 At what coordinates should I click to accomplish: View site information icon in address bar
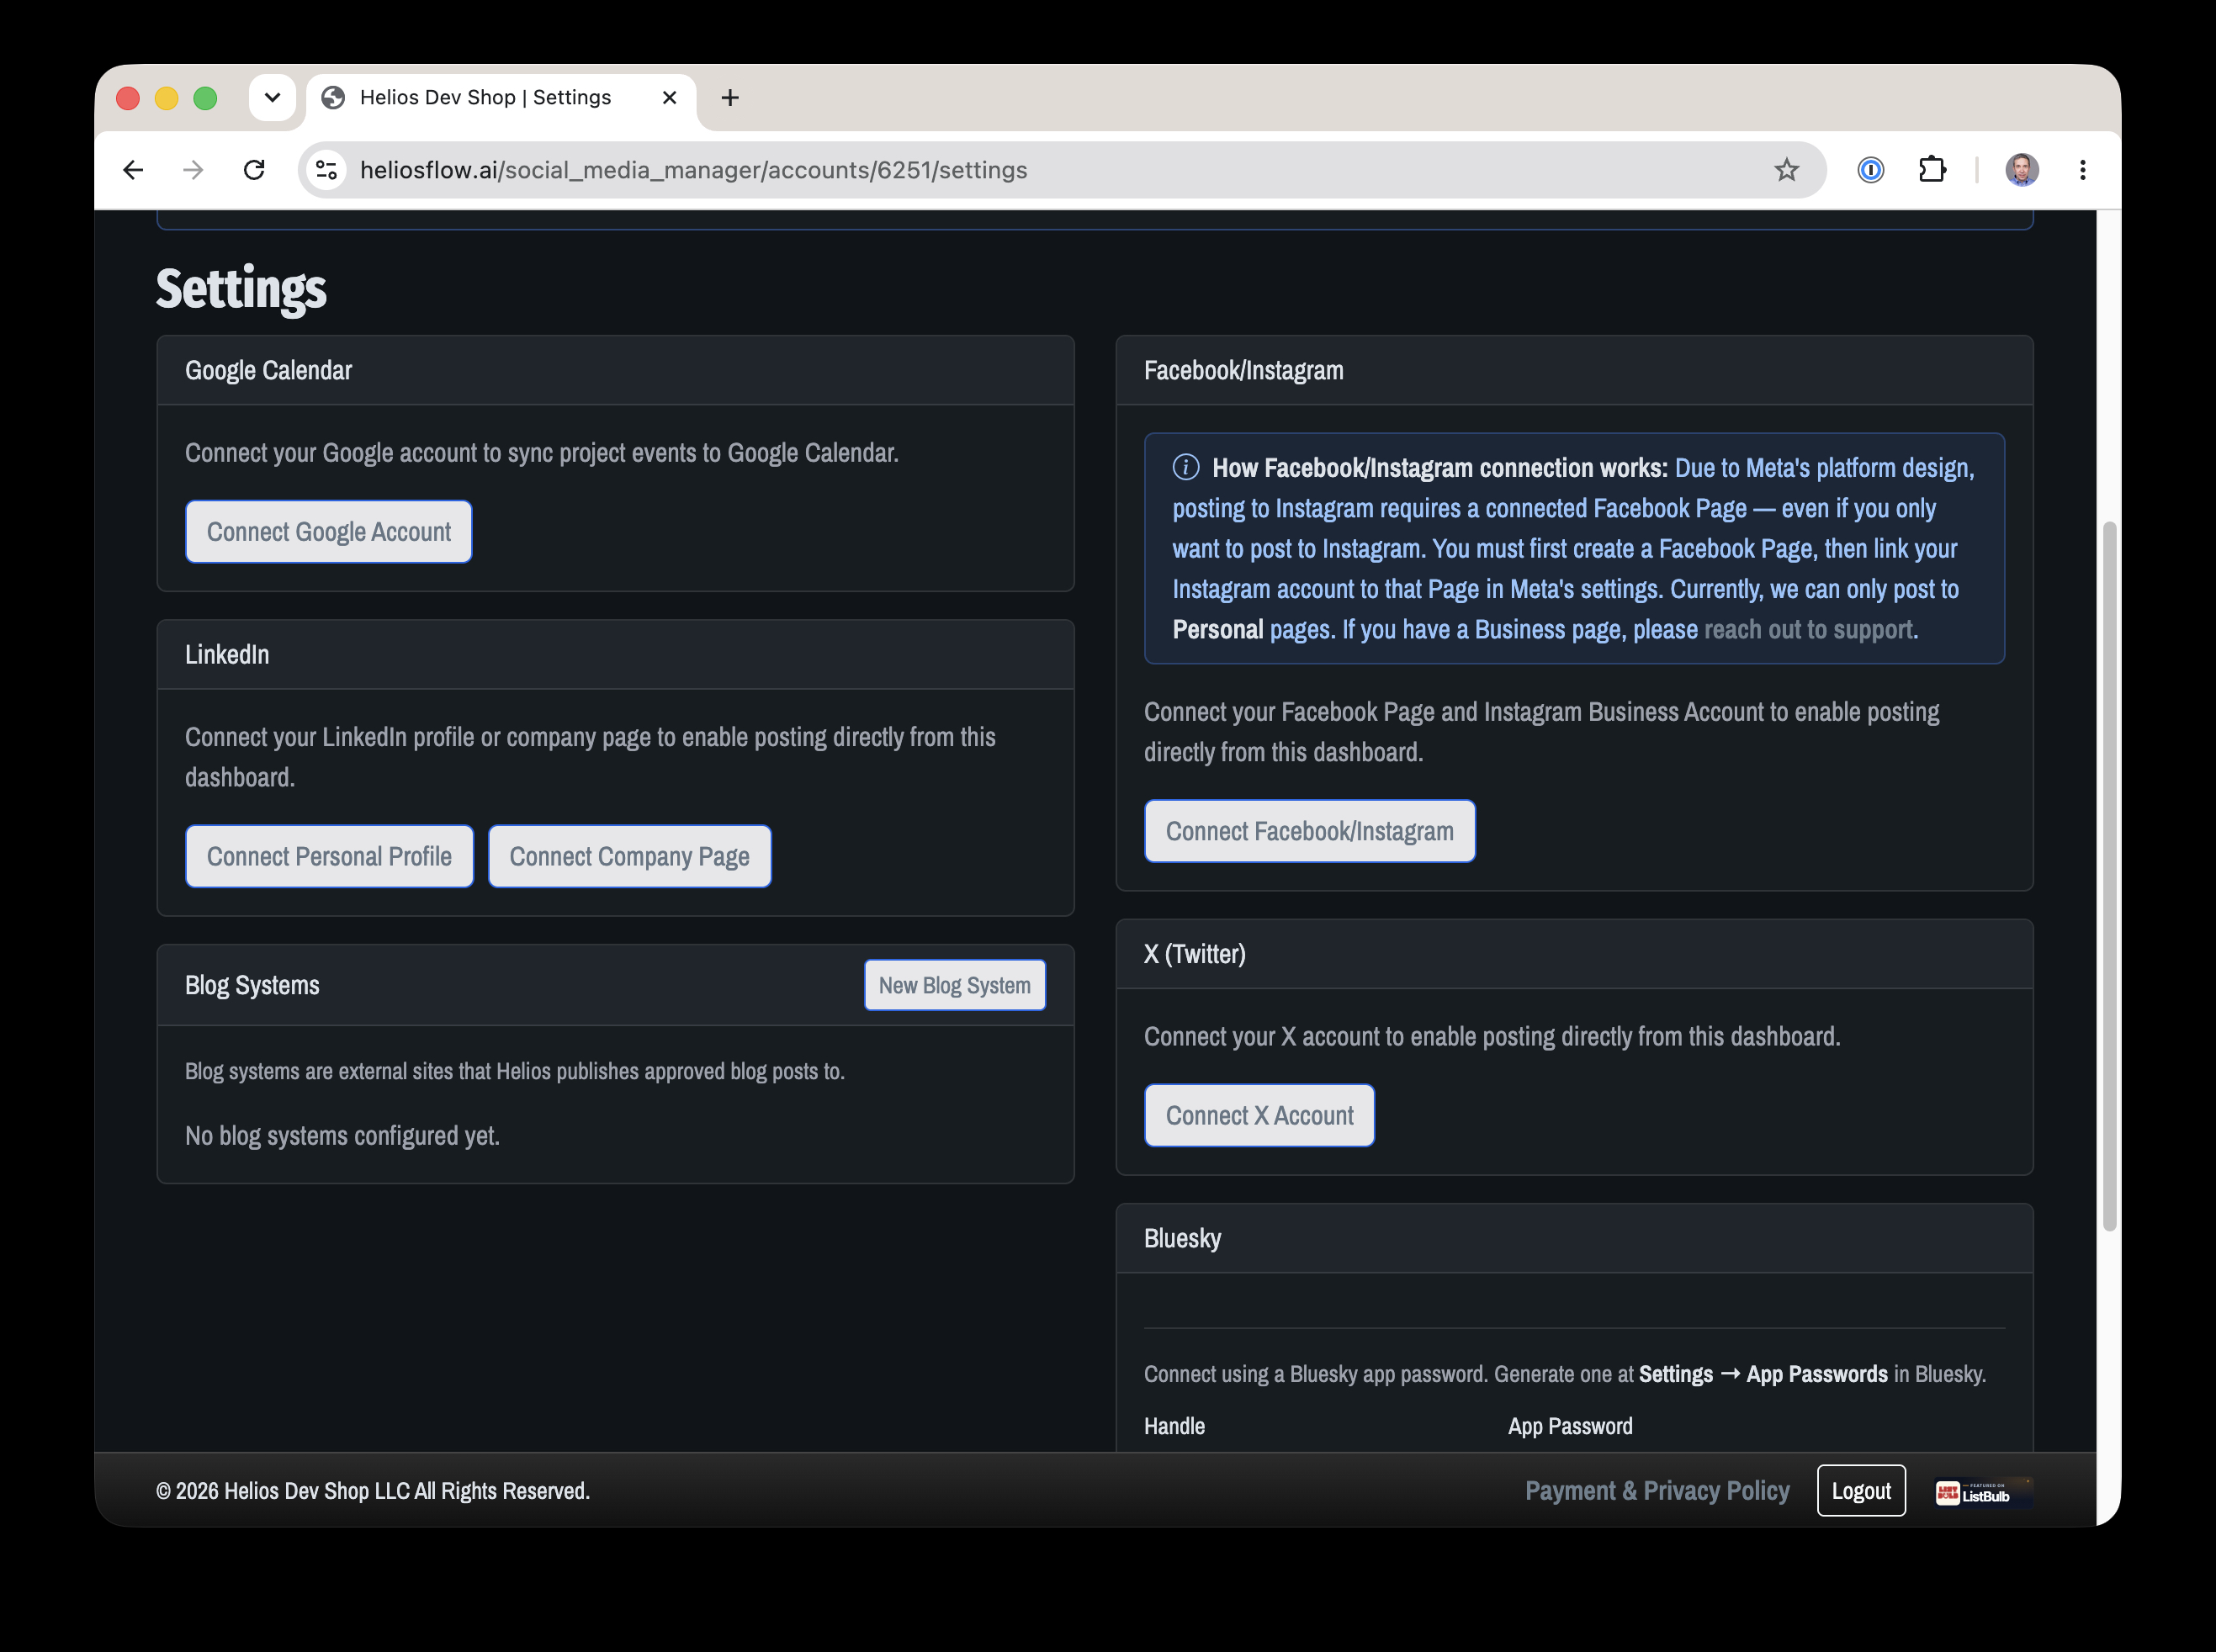[327, 170]
